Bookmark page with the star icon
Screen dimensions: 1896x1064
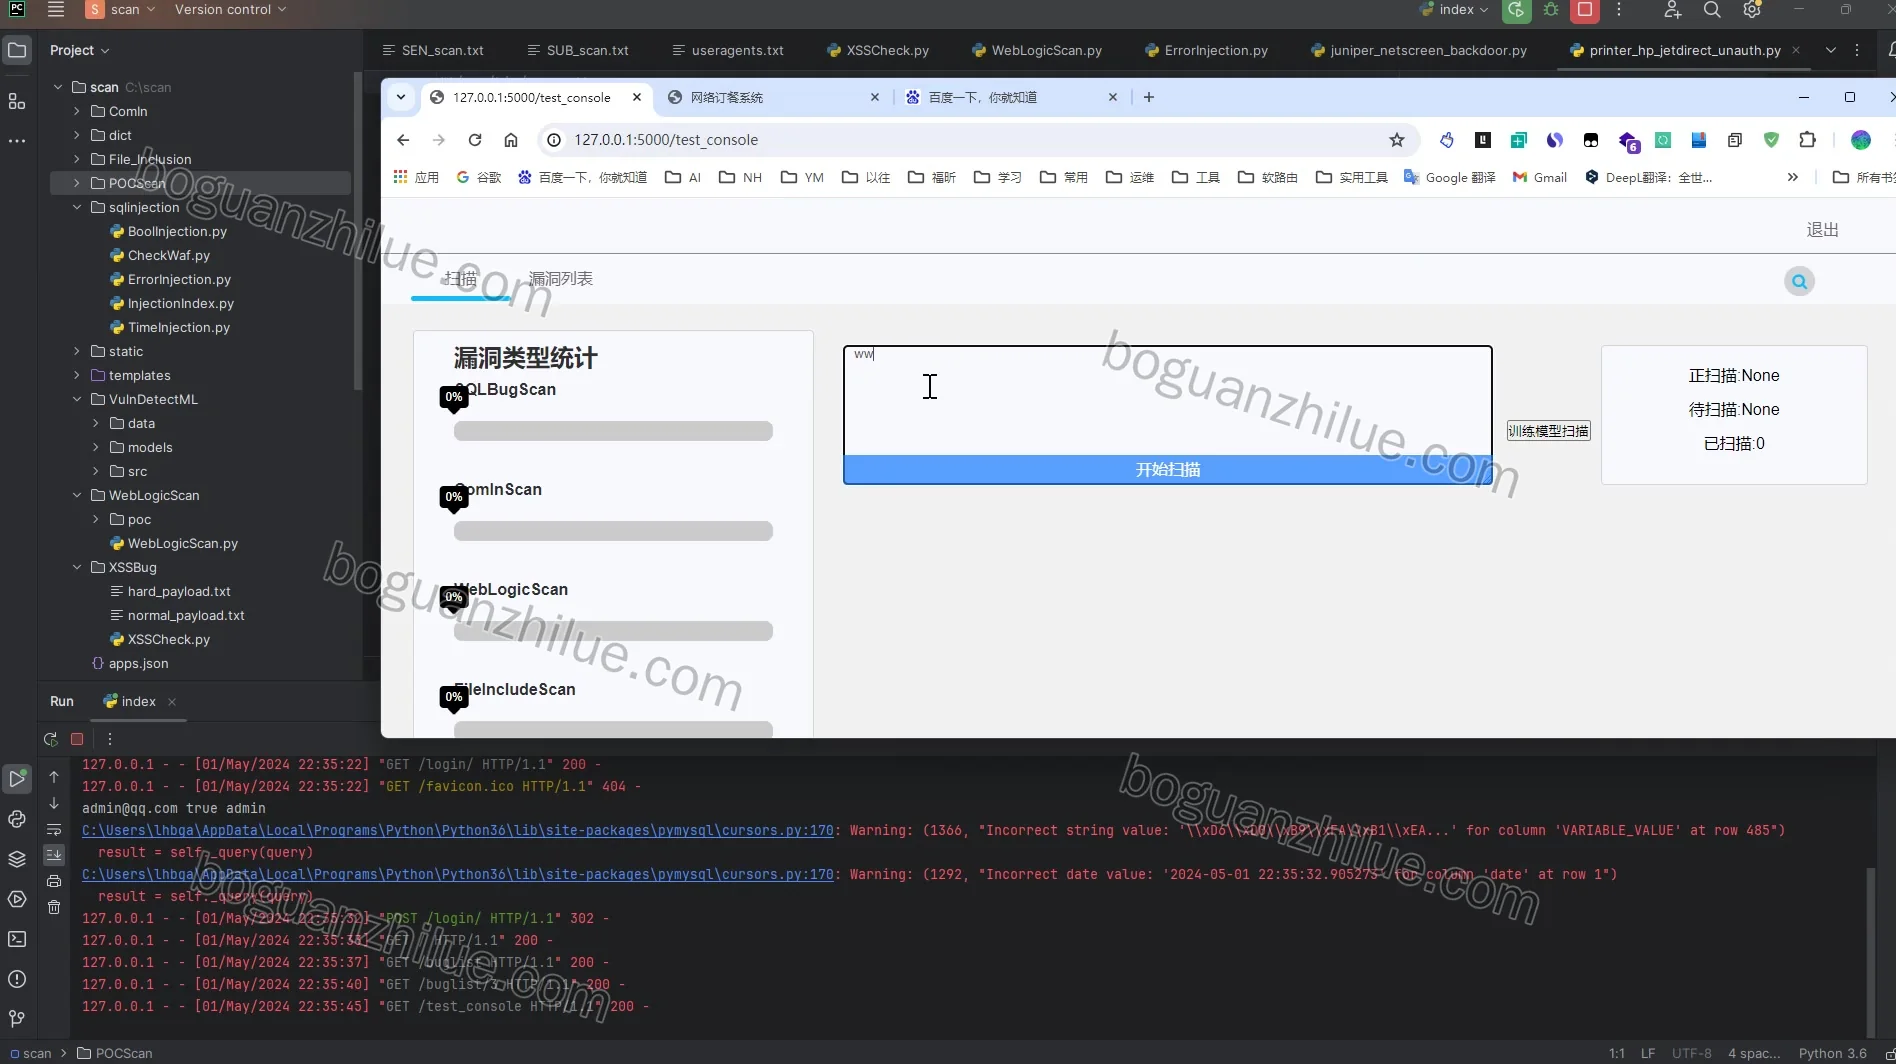pyautogui.click(x=1397, y=140)
